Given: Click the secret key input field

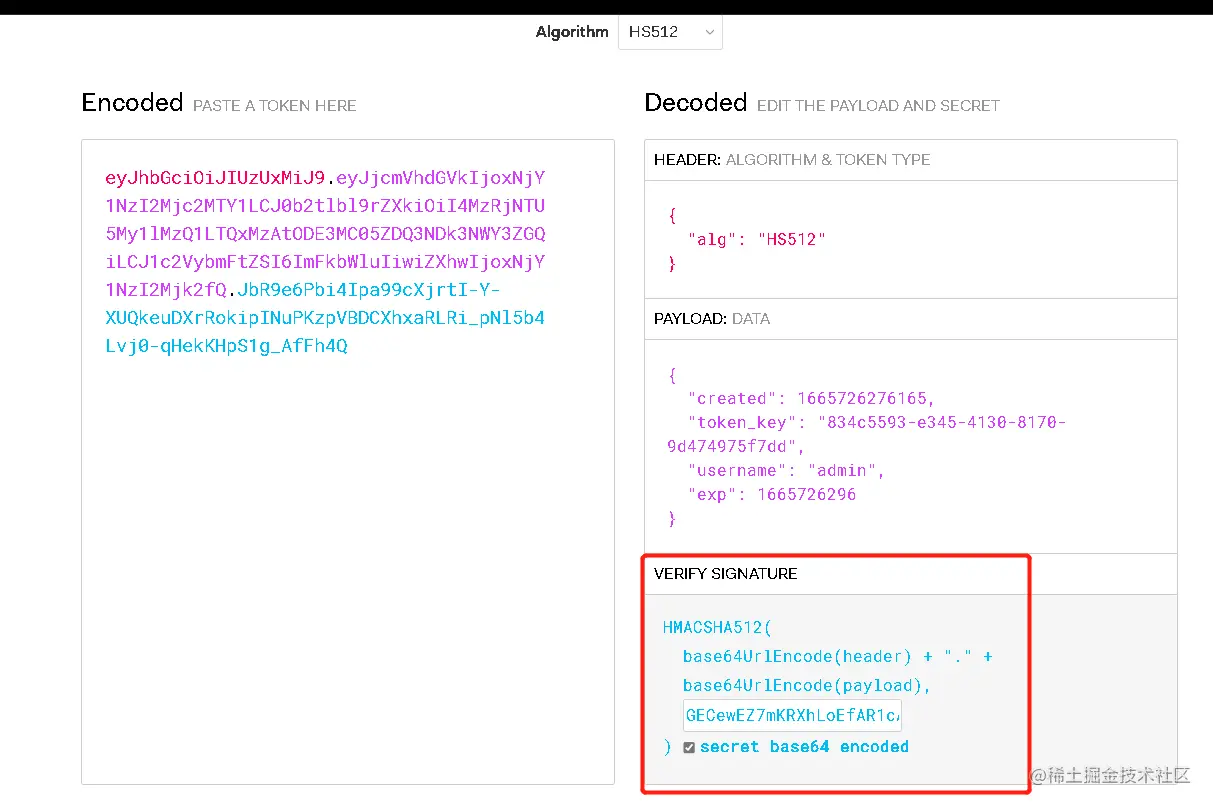Looking at the screenshot, I should coord(792,716).
